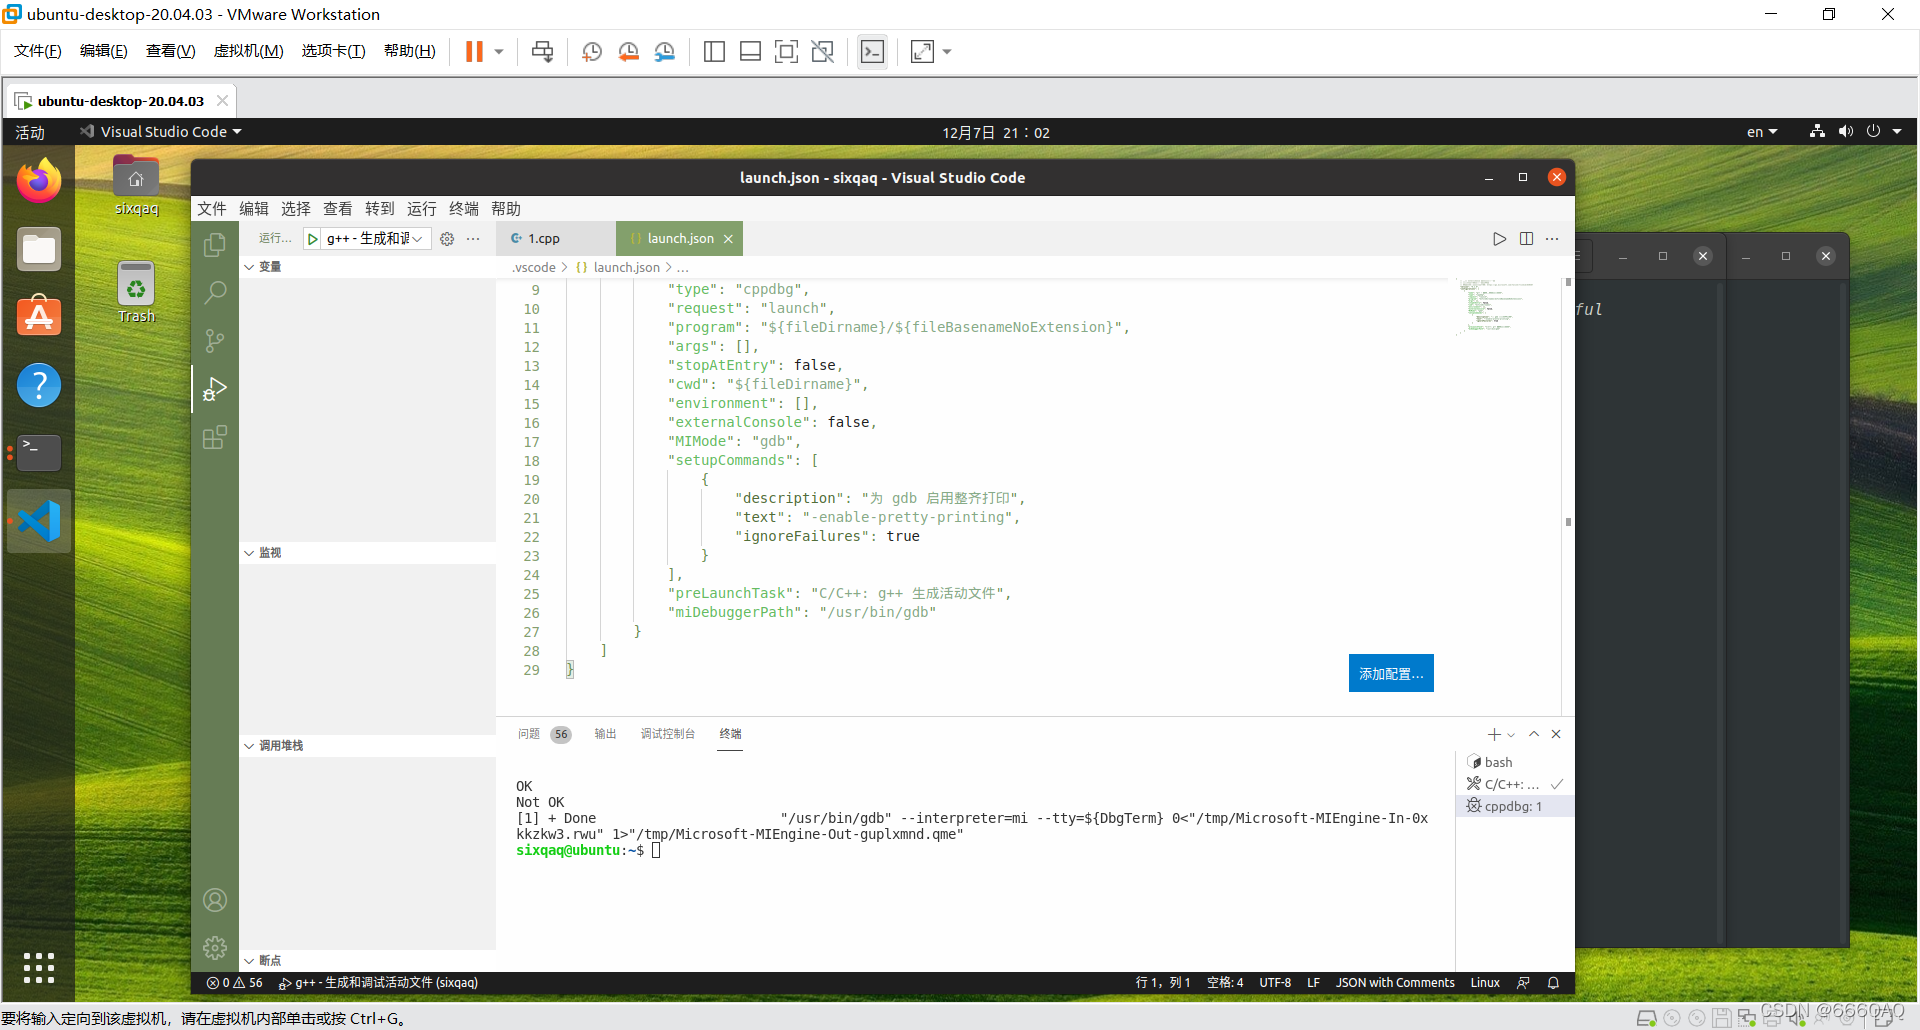Screen dimensions: 1920x1030
Task: Switch to the 调试控制台 debug console tab
Action: click(x=668, y=734)
